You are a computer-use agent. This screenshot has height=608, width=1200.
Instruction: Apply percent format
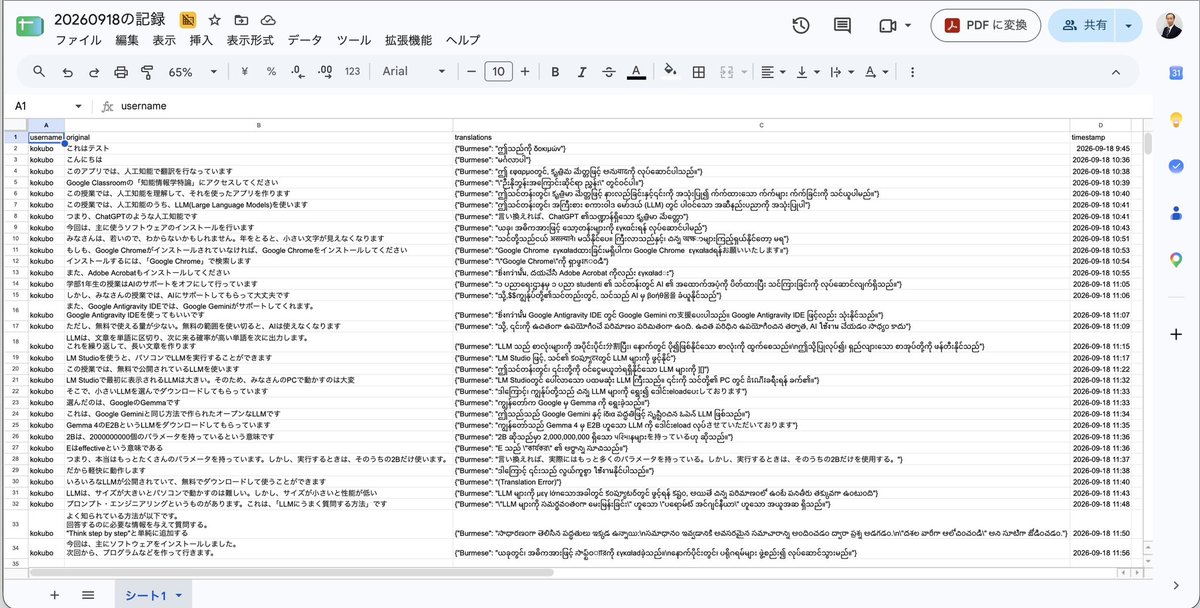point(271,71)
